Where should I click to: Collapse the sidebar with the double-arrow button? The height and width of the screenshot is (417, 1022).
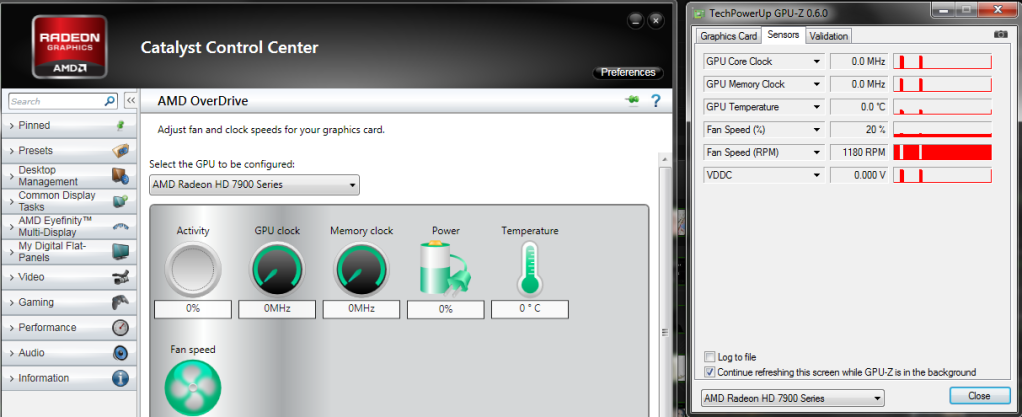(130, 101)
